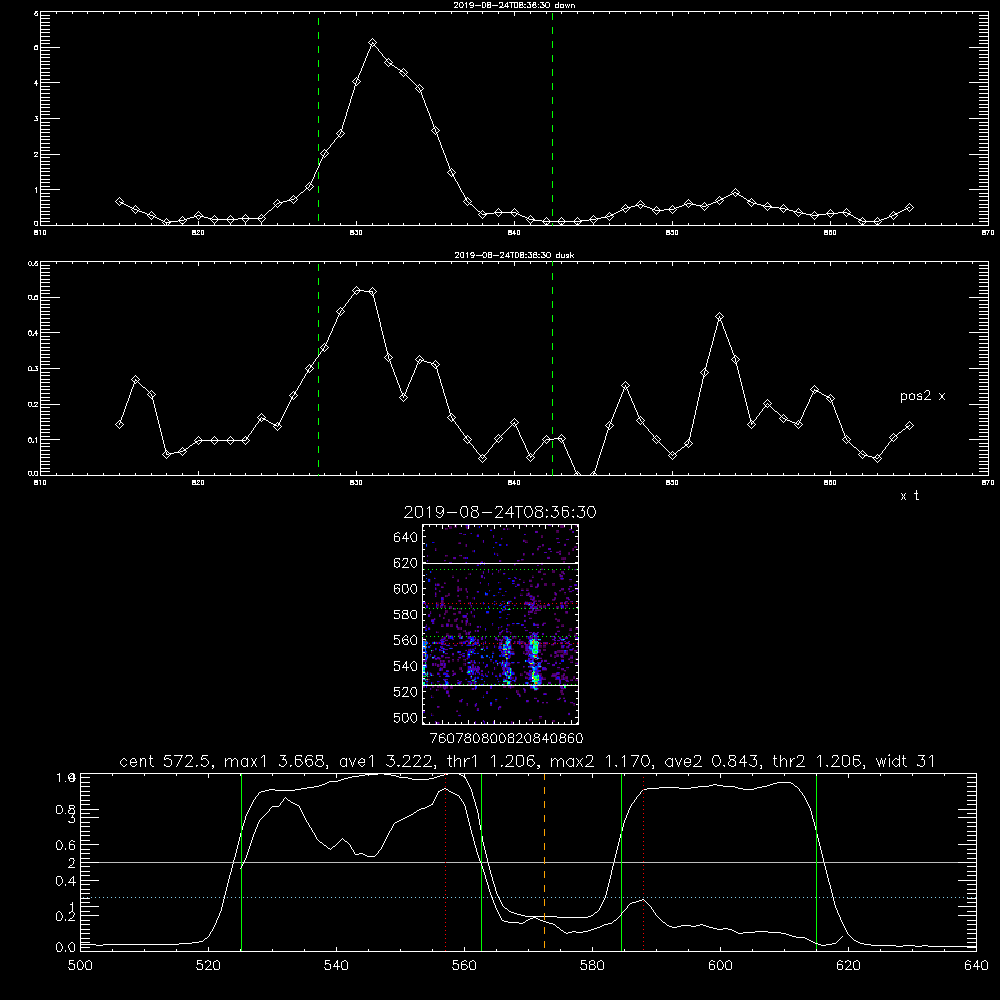Image resolution: width=1000 pixels, height=1000 pixels.
Task: Click the timestamp title above the spectrogram image
Action: pyautogui.click(x=500, y=512)
